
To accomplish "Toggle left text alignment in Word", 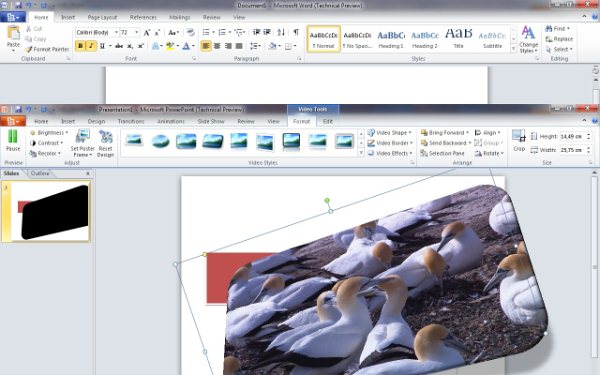I will pos(206,46).
